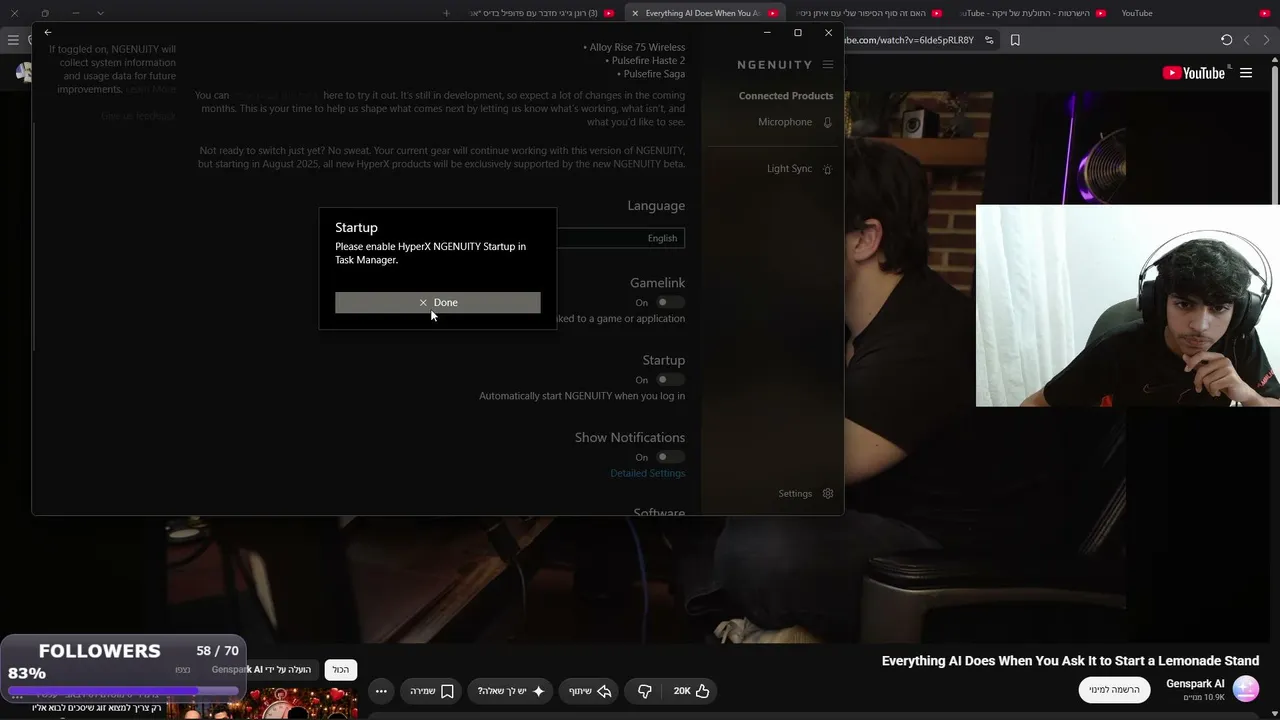The image size is (1280, 720).
Task: Click the Pulsefire Haste 2 list item
Action: [645, 61]
